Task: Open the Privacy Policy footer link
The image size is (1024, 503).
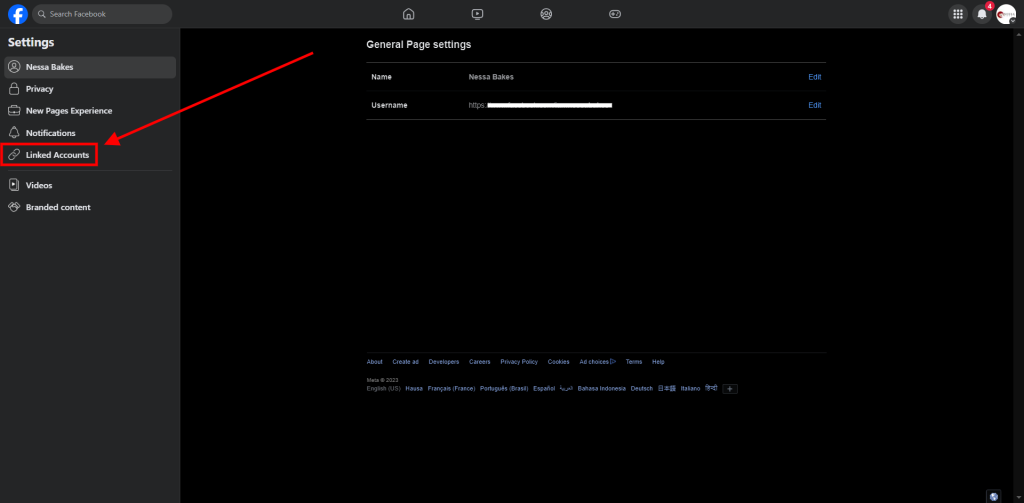Action: point(519,362)
